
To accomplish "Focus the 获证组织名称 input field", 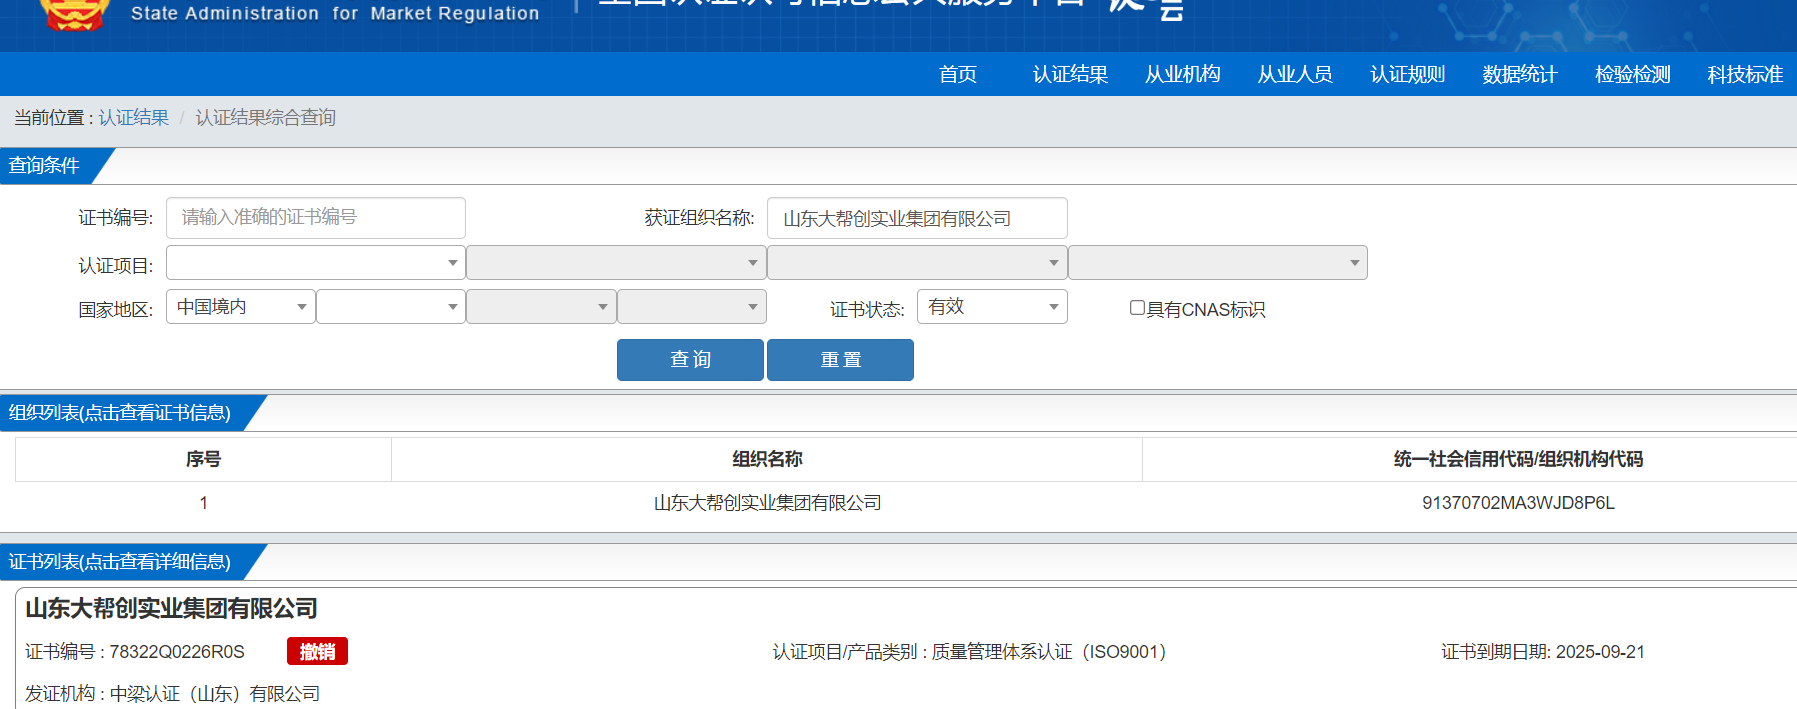I will (x=917, y=218).
